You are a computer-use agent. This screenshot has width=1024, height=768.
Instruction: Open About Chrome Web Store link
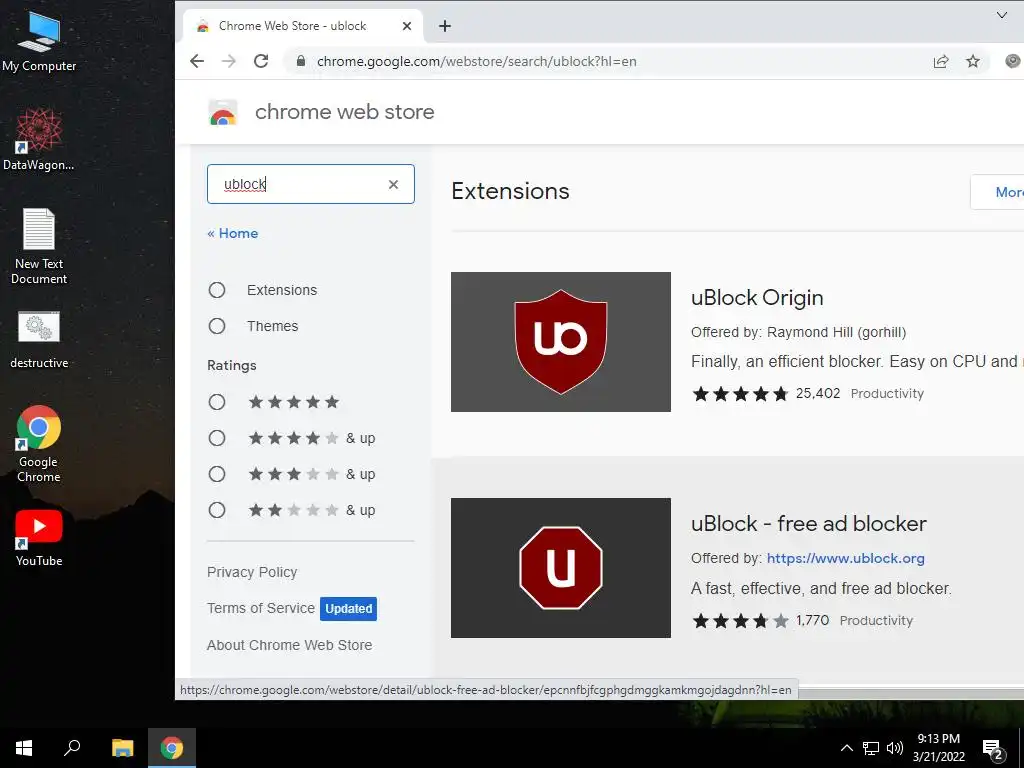click(x=289, y=645)
